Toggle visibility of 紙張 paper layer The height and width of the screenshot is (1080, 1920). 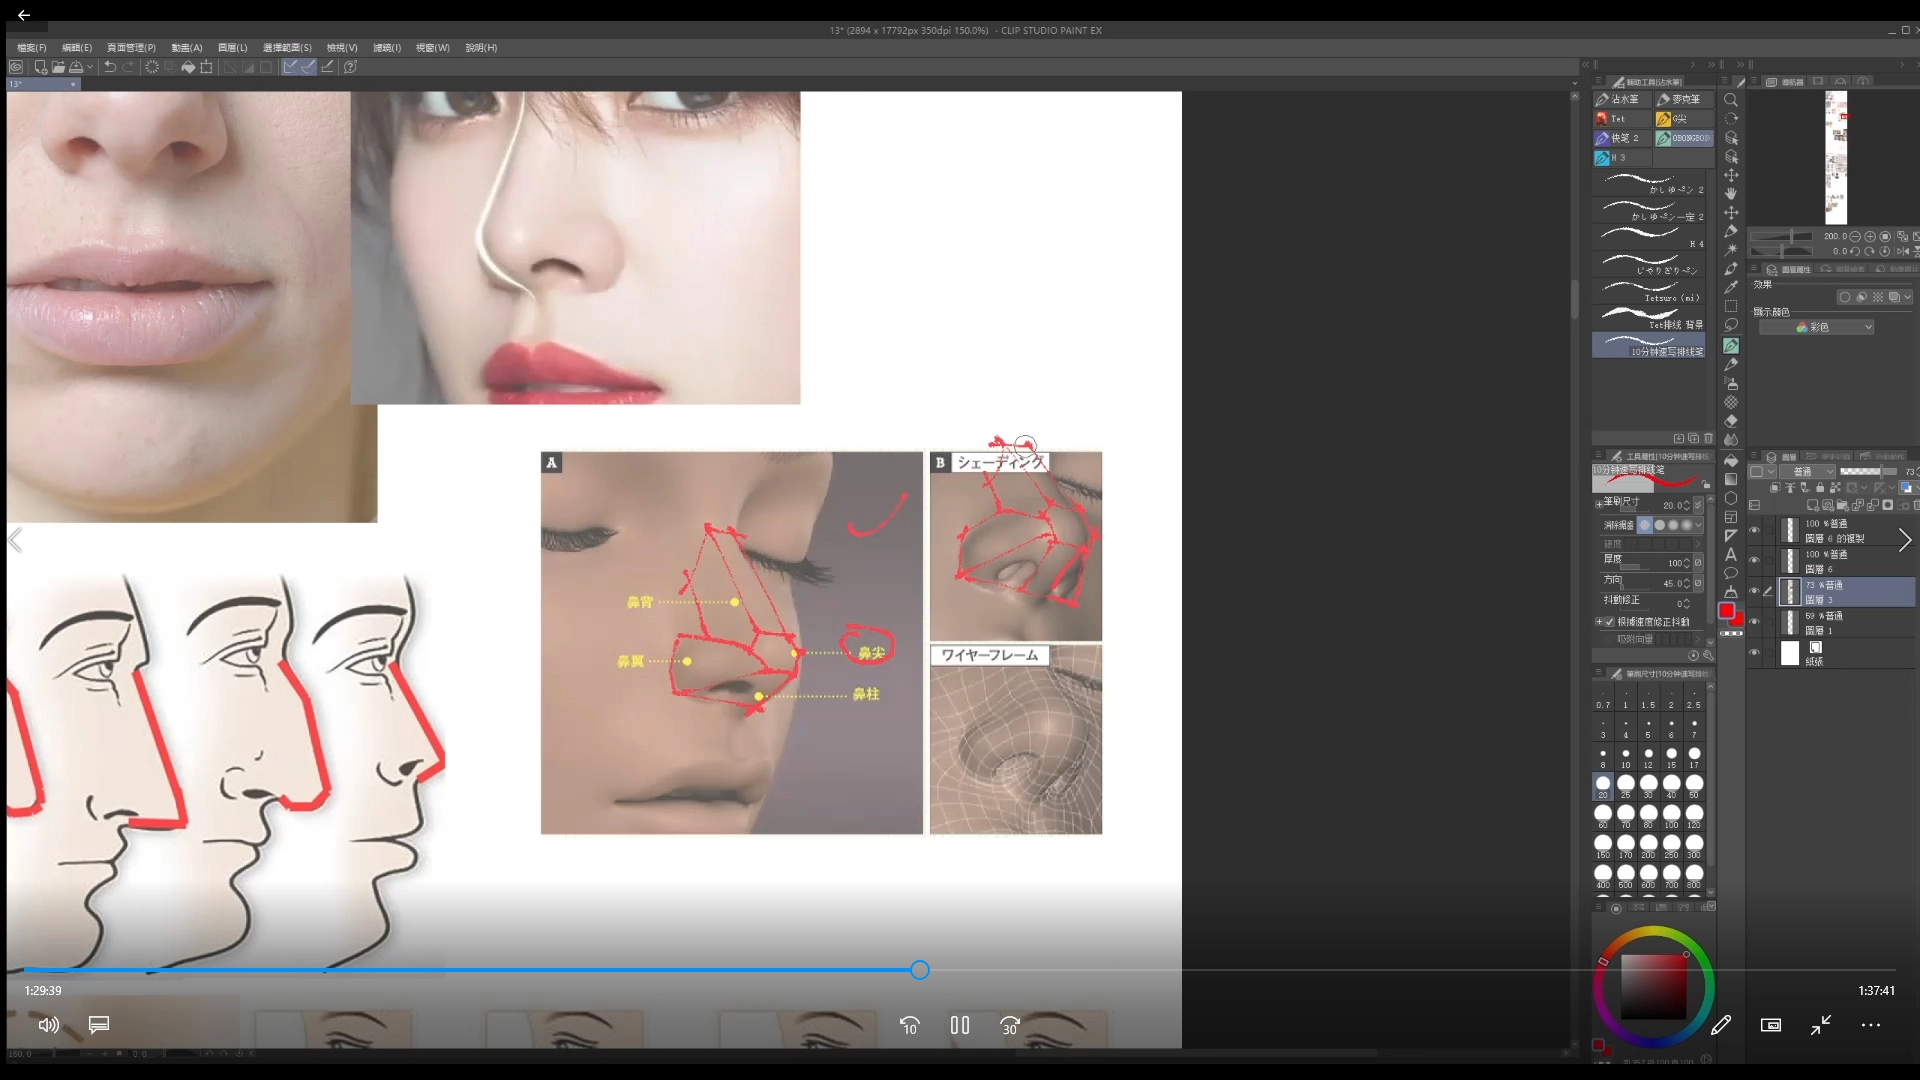click(1754, 653)
